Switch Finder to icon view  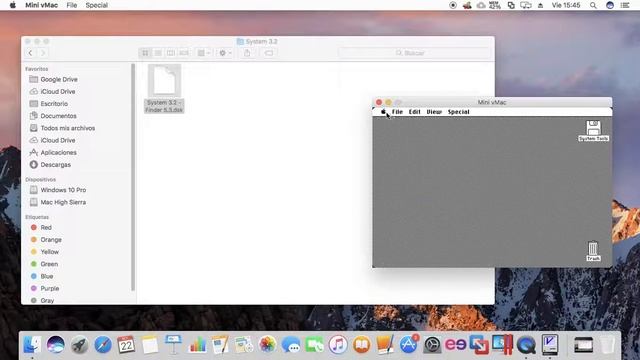click(145, 53)
